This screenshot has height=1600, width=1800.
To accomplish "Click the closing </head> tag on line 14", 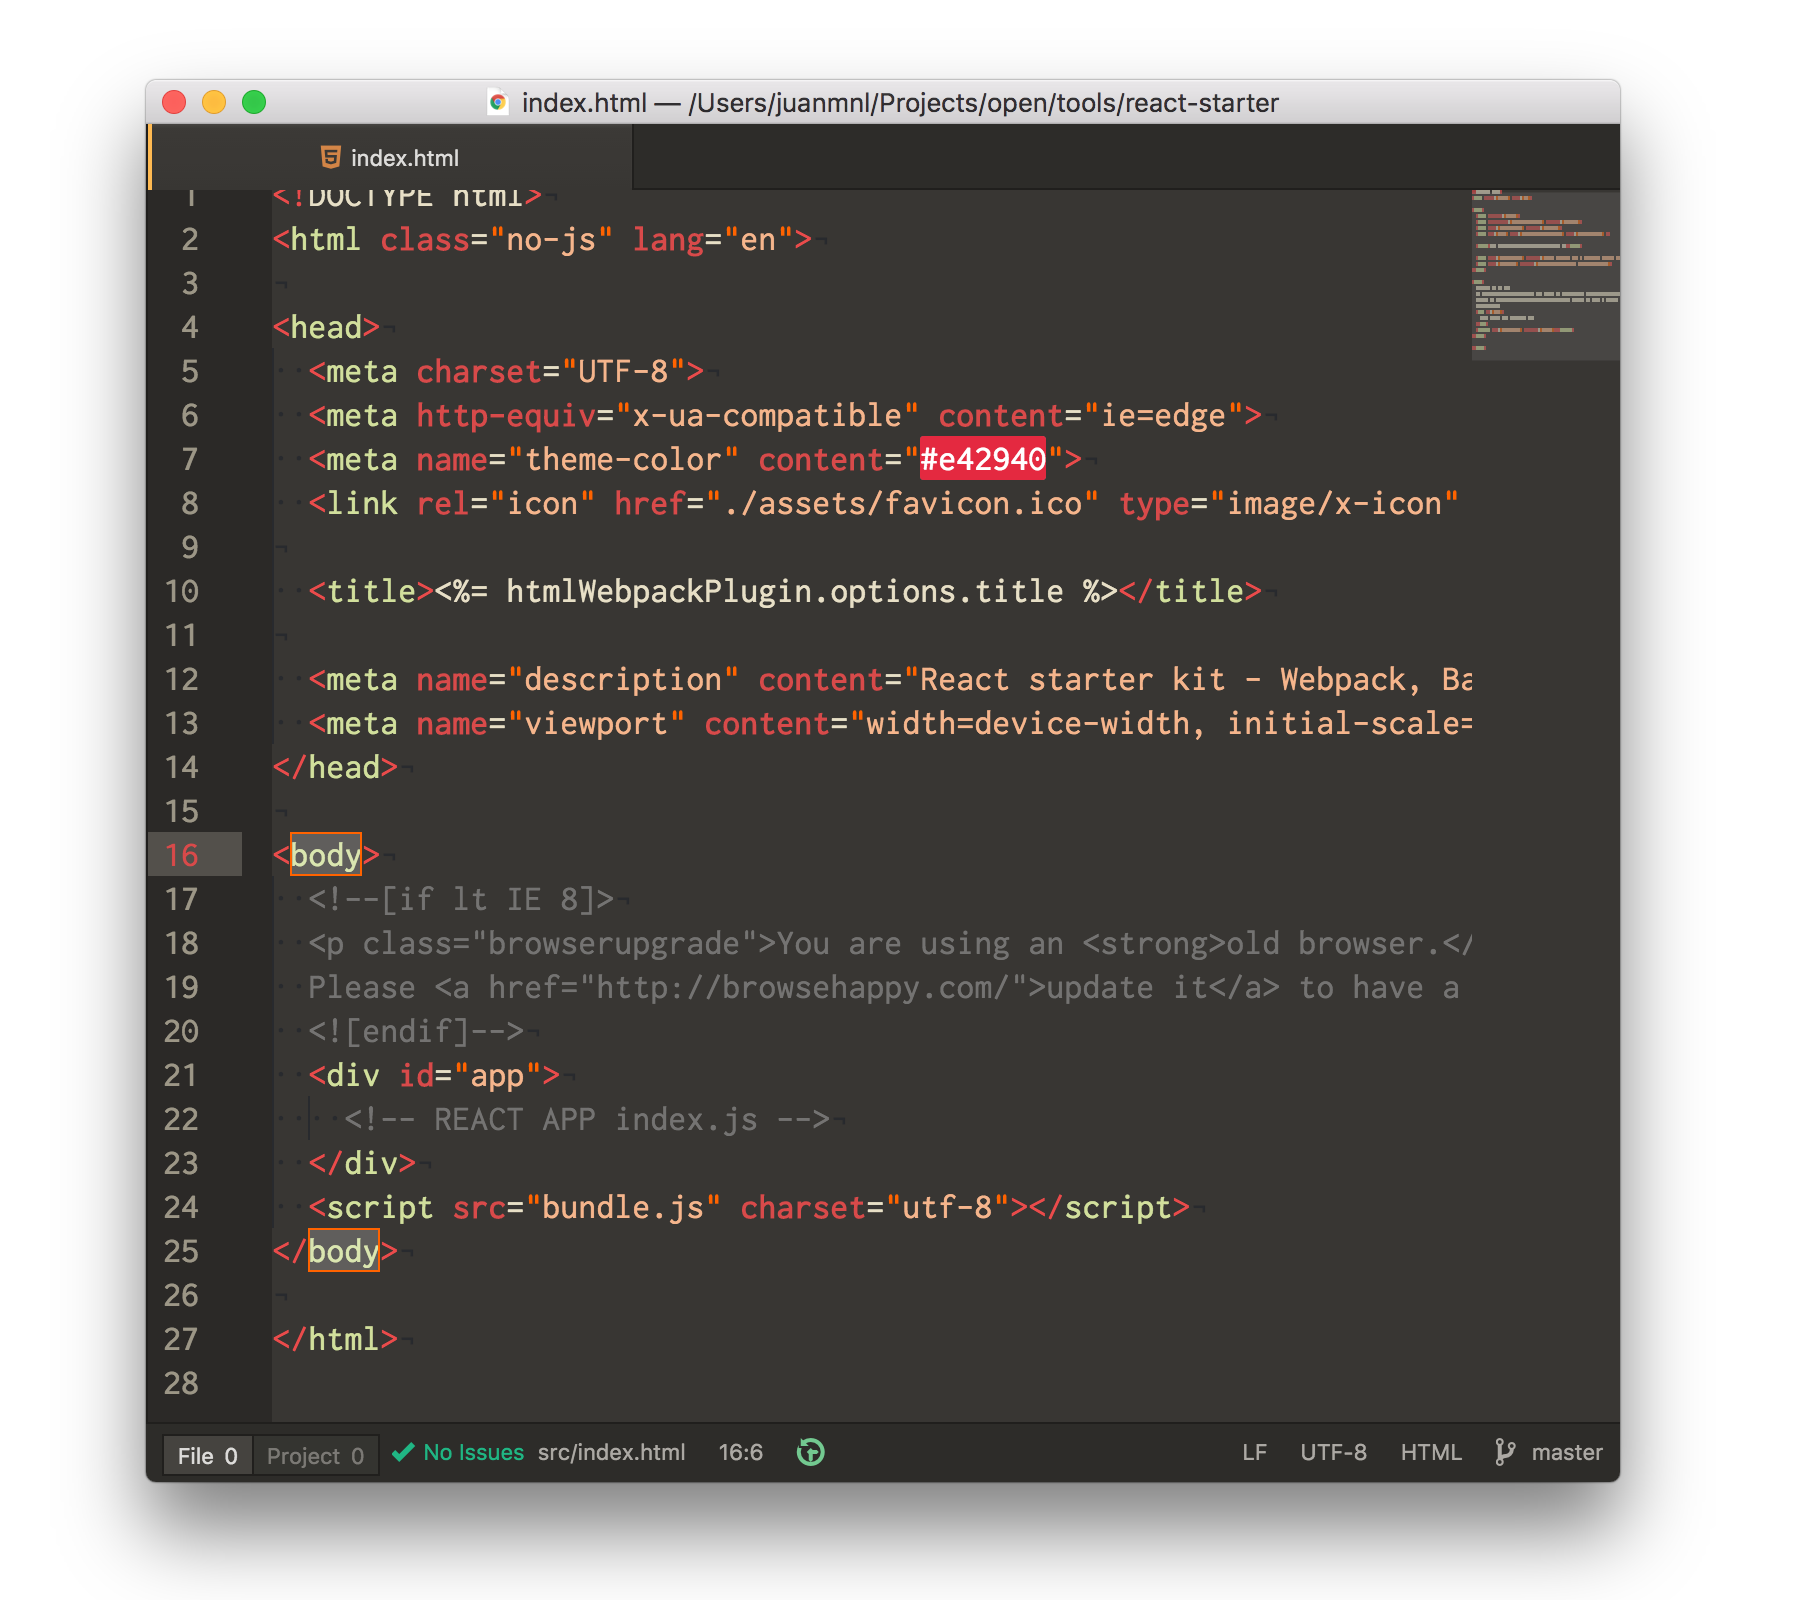I will click(335, 767).
